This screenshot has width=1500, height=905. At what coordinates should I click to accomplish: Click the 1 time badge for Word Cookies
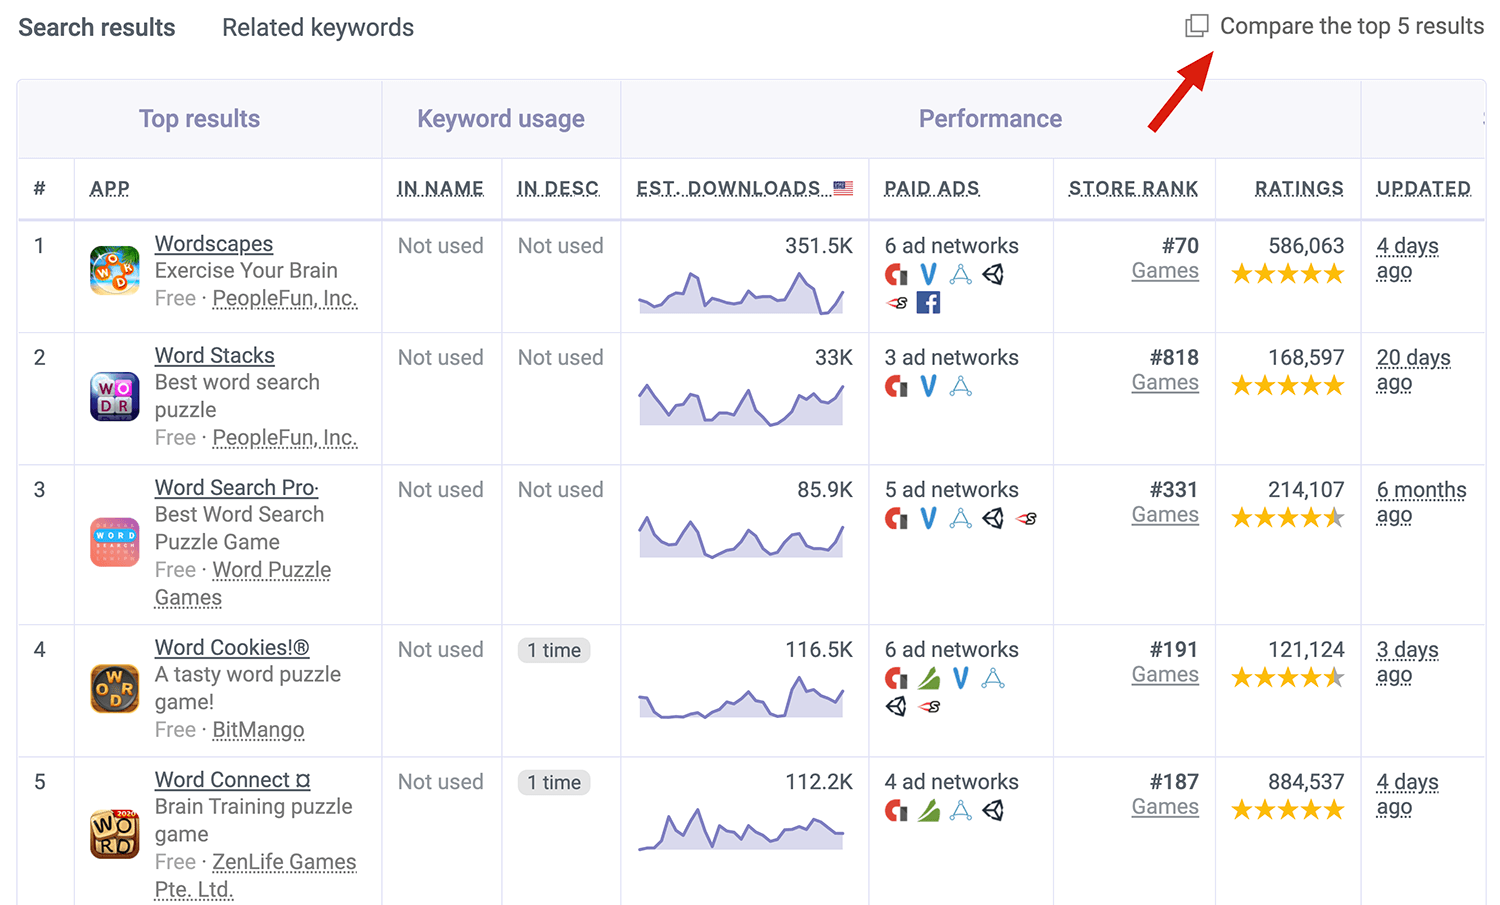click(554, 650)
